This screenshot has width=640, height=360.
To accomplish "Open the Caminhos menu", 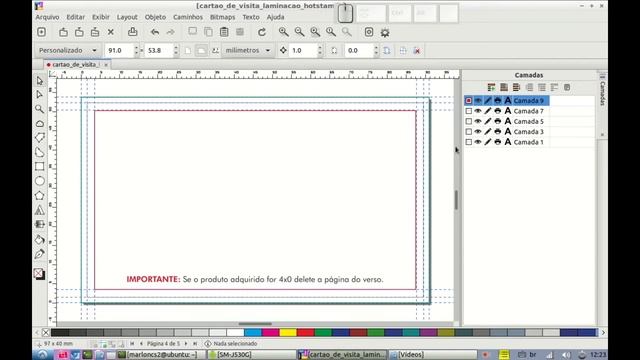I will (188, 17).
